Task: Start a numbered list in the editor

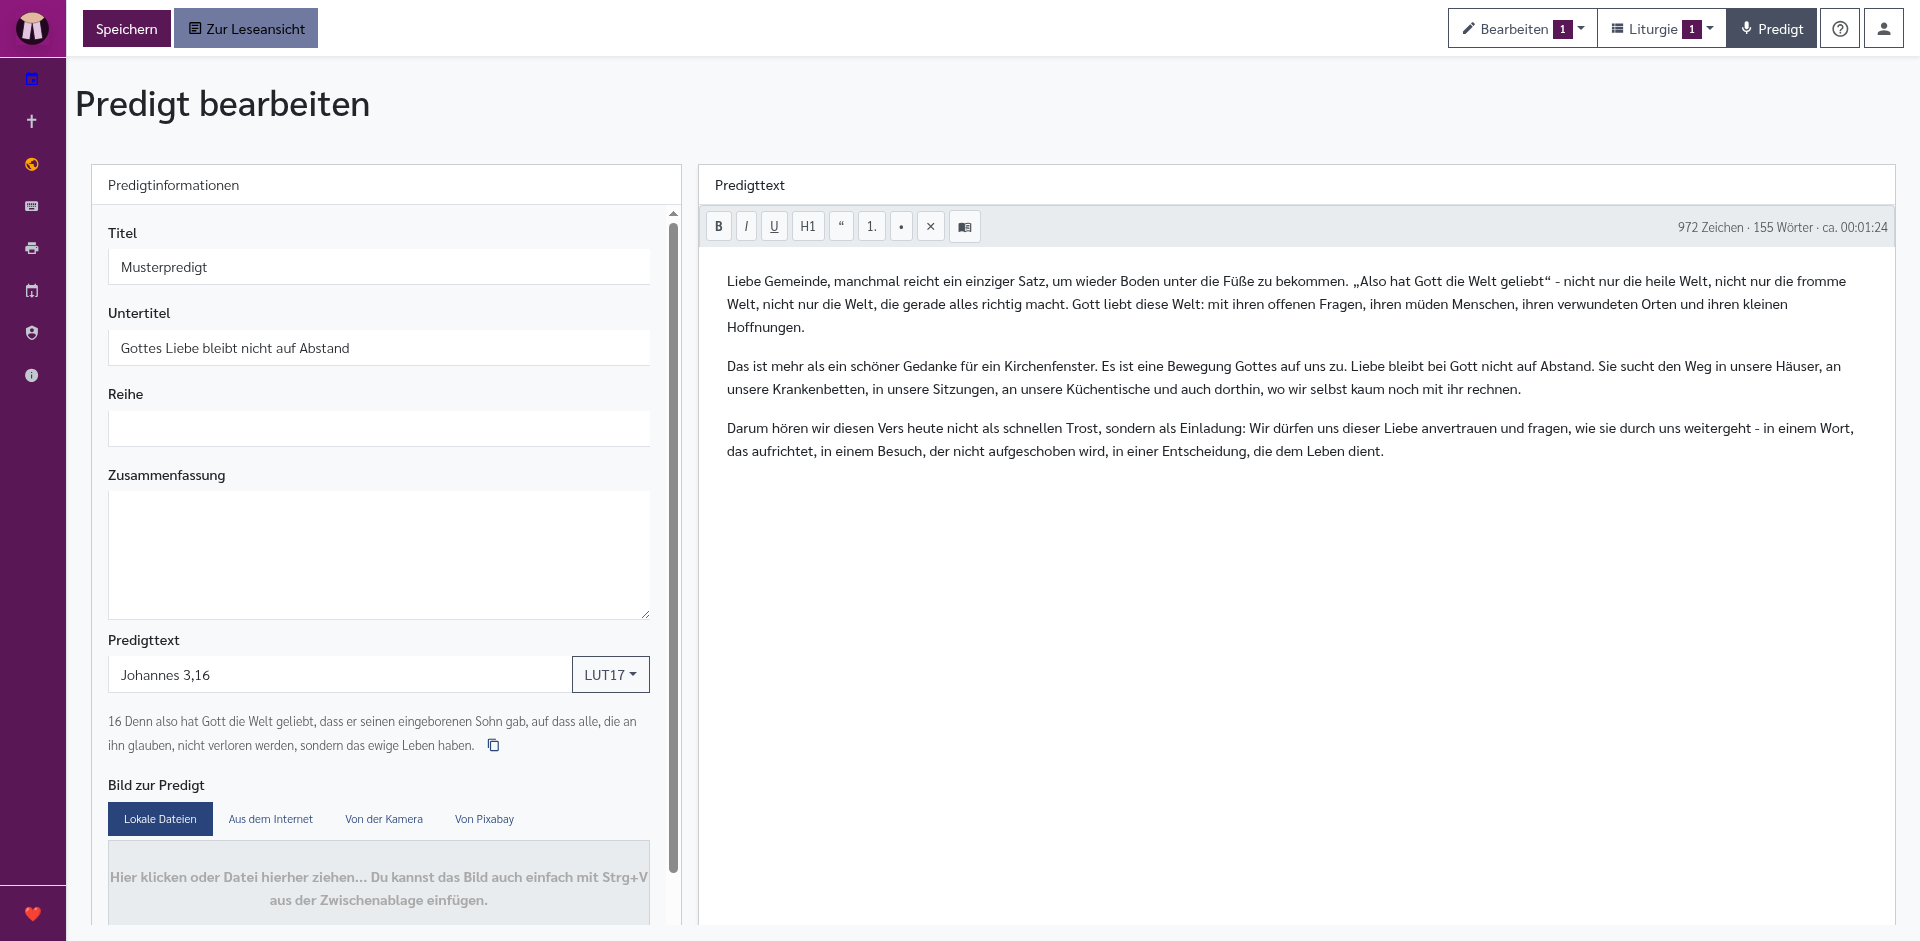Action: click(x=872, y=227)
